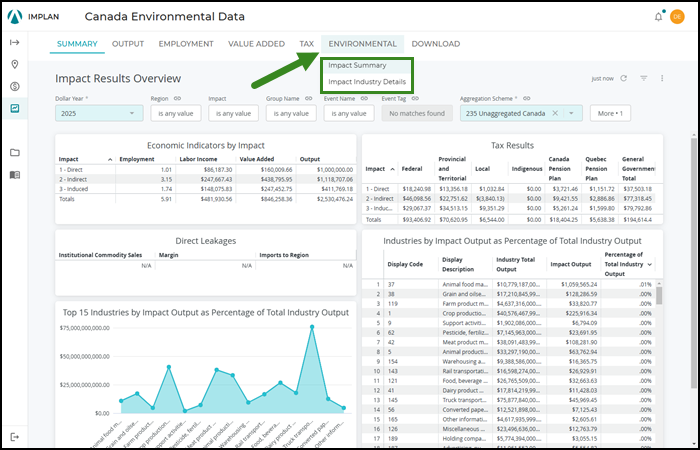Open the Impact filter
This screenshot has width=700, height=450.
pyautogui.click(x=233, y=113)
